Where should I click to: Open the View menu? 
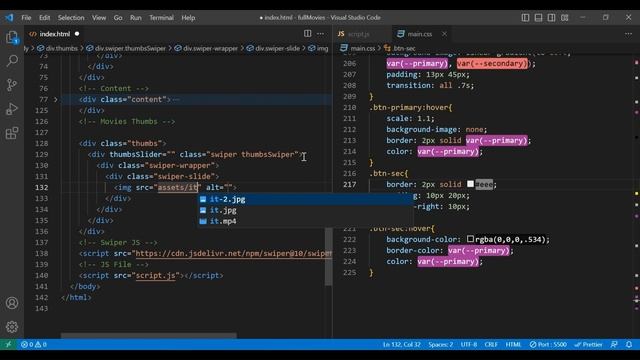click(x=99, y=18)
